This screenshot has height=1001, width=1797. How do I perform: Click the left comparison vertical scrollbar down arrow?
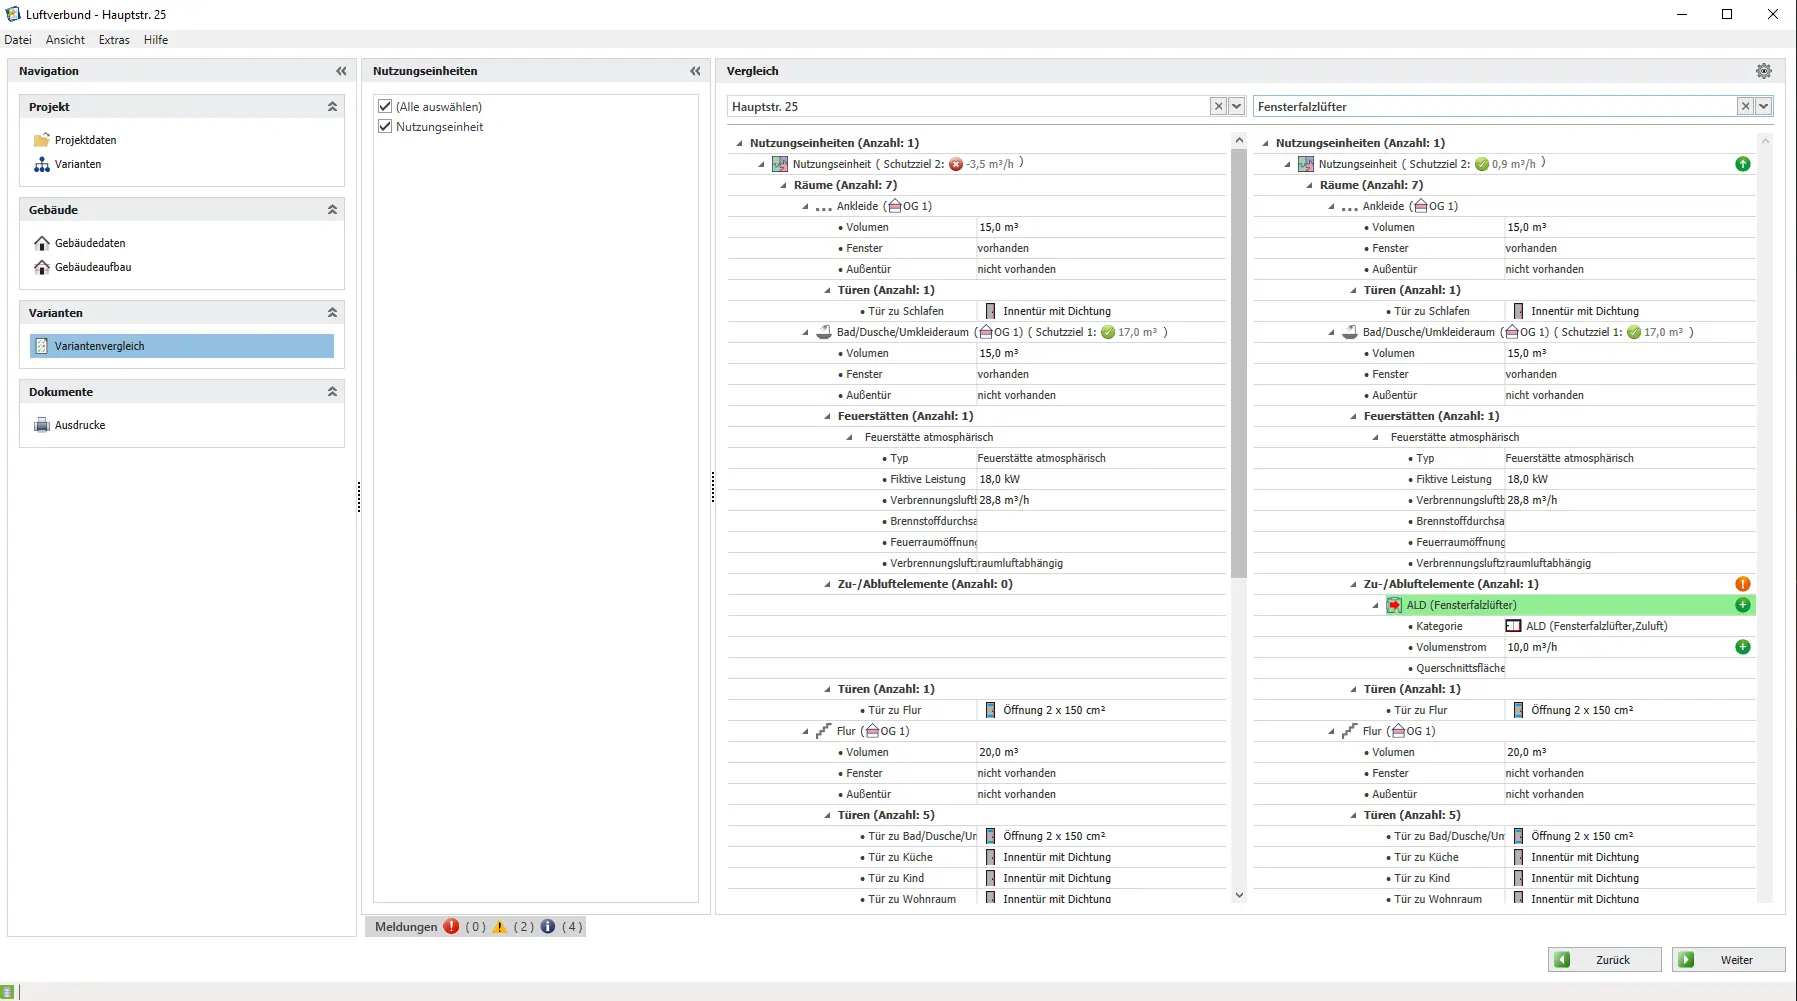click(x=1239, y=895)
